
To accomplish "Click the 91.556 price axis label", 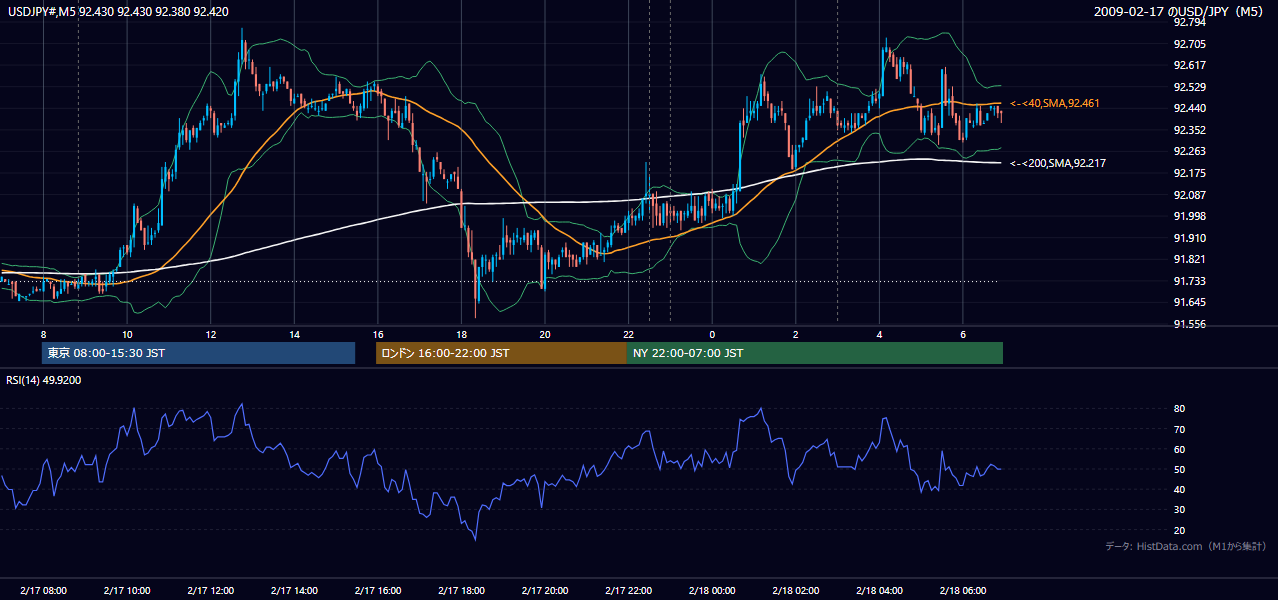I will pyautogui.click(x=1190, y=324).
